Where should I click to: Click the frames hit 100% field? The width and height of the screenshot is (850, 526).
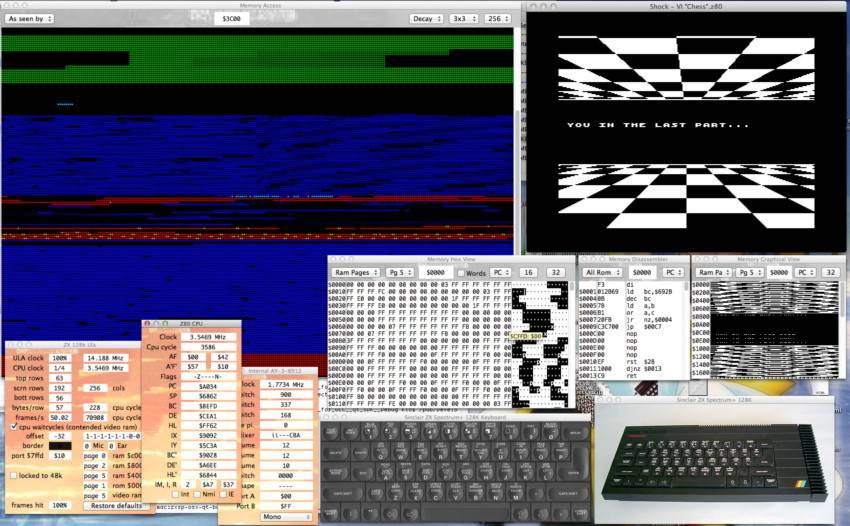[x=60, y=505]
